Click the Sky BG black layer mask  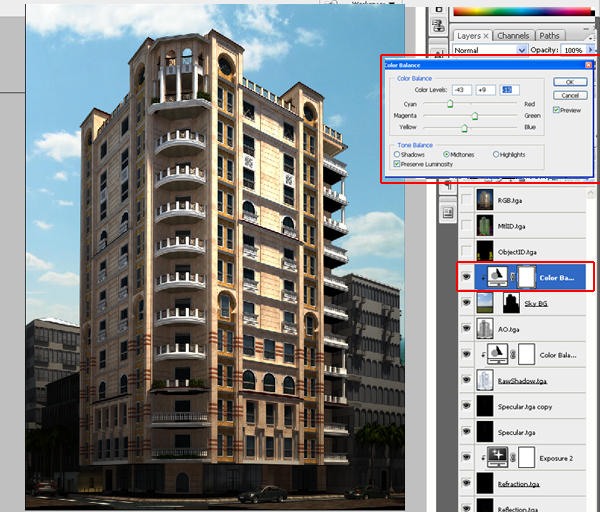(x=511, y=303)
